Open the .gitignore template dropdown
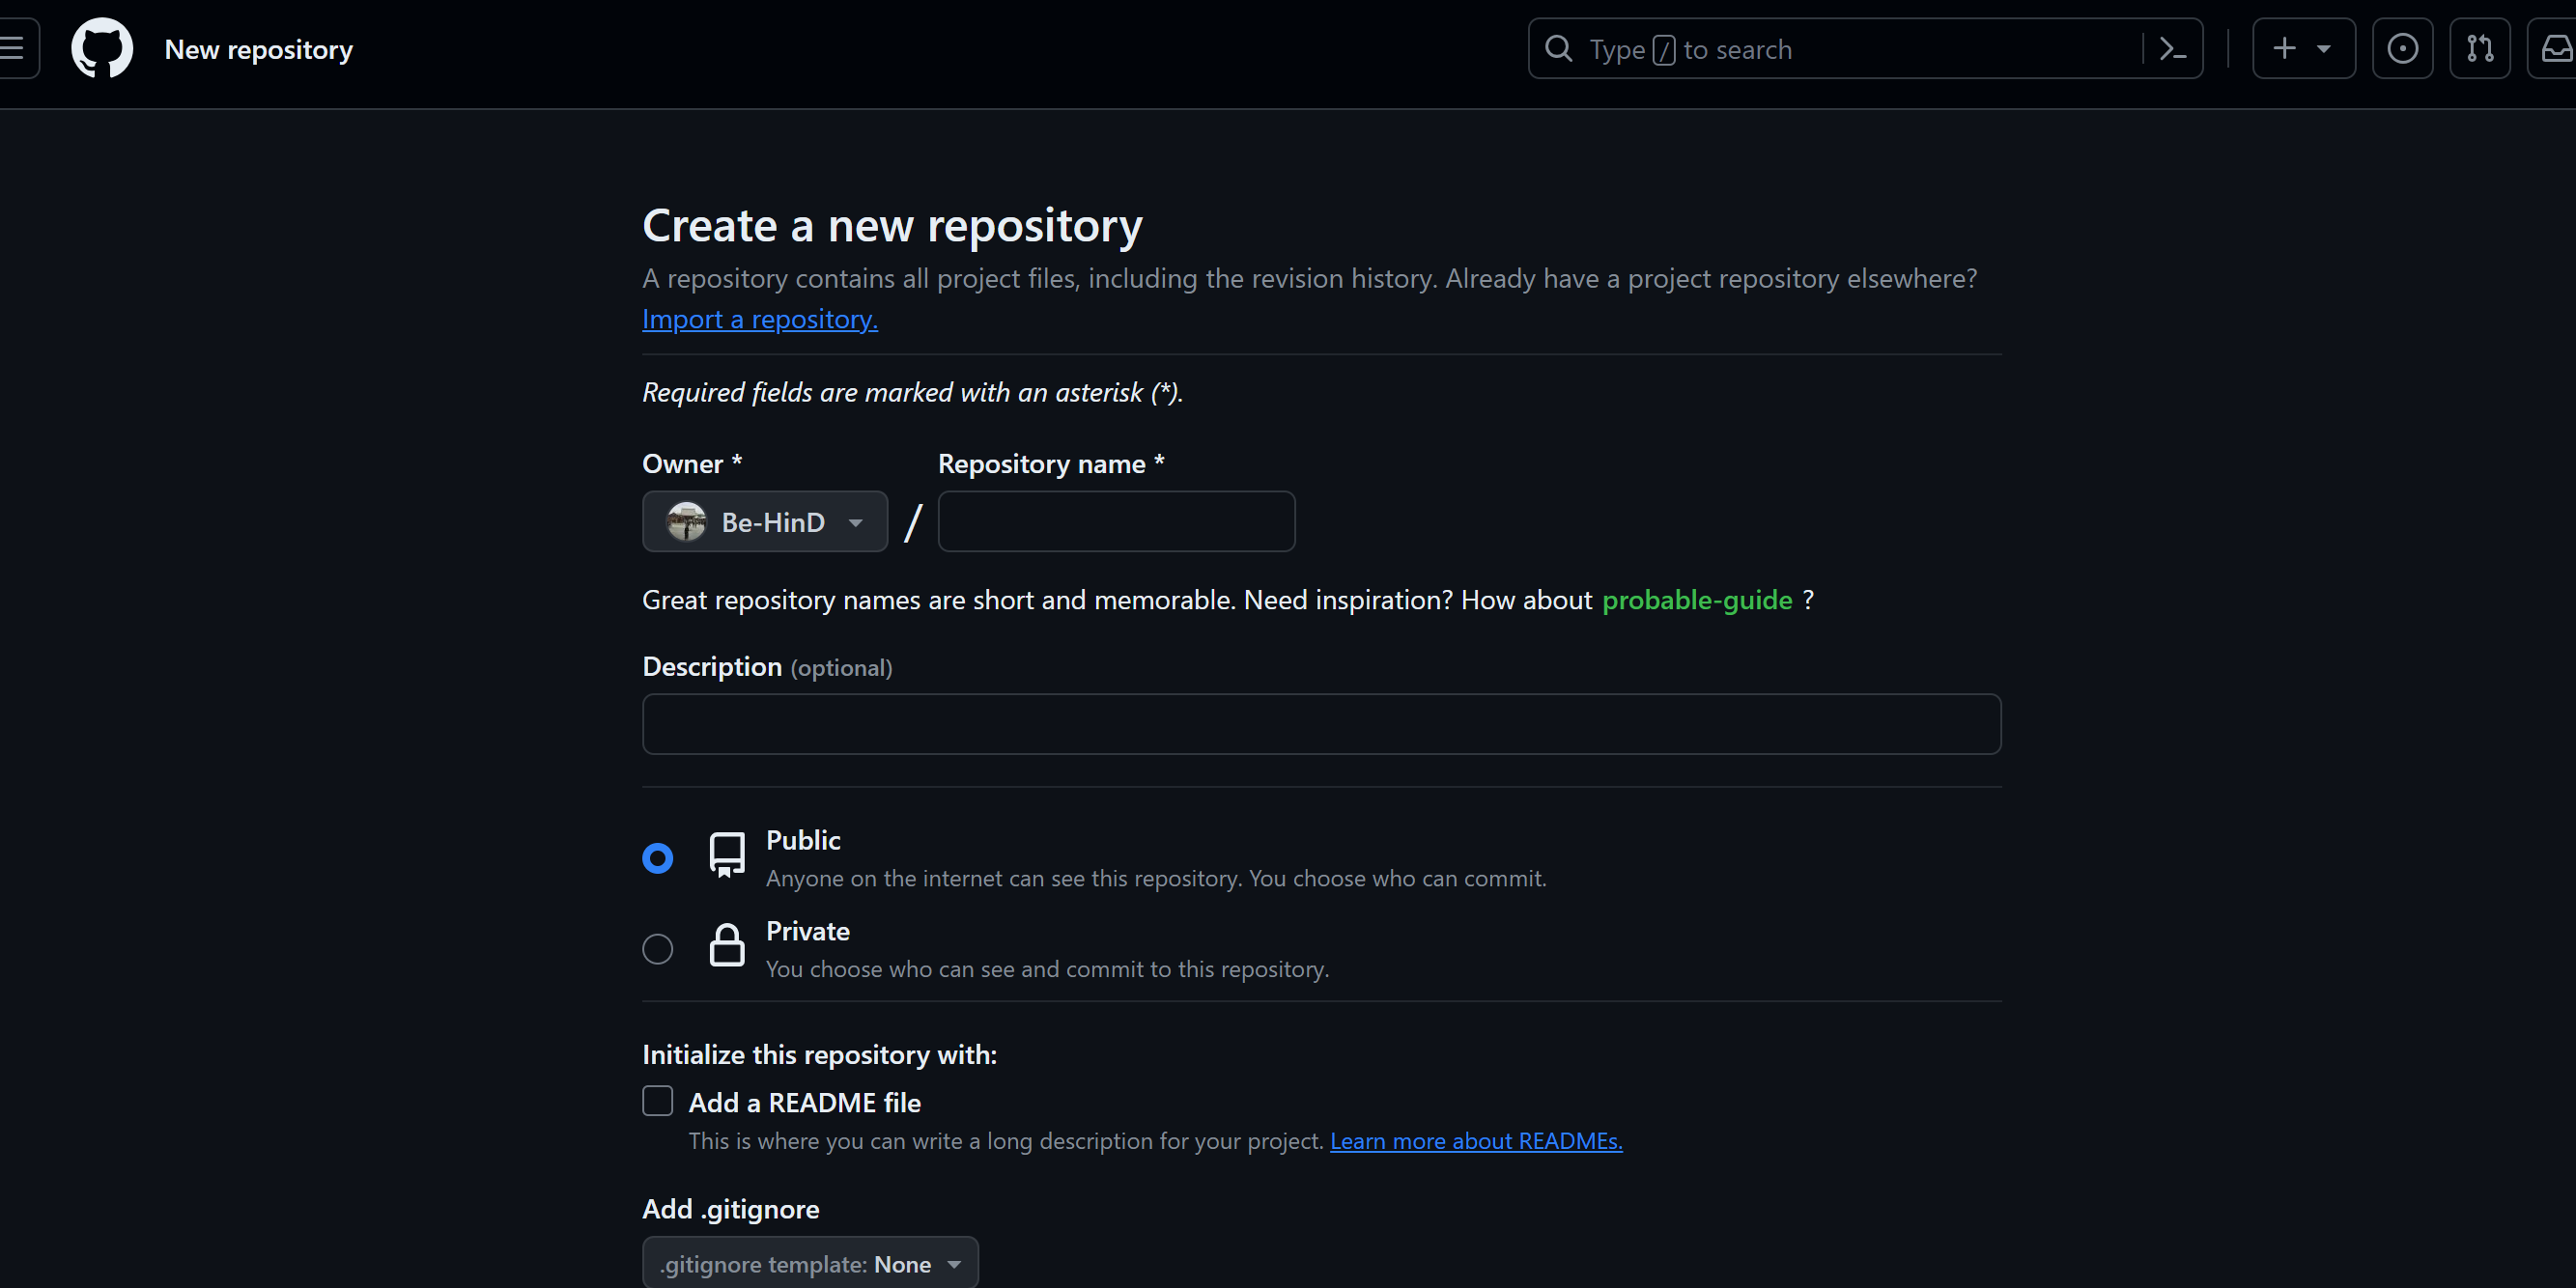Viewport: 2576px width, 1288px height. tap(810, 1264)
